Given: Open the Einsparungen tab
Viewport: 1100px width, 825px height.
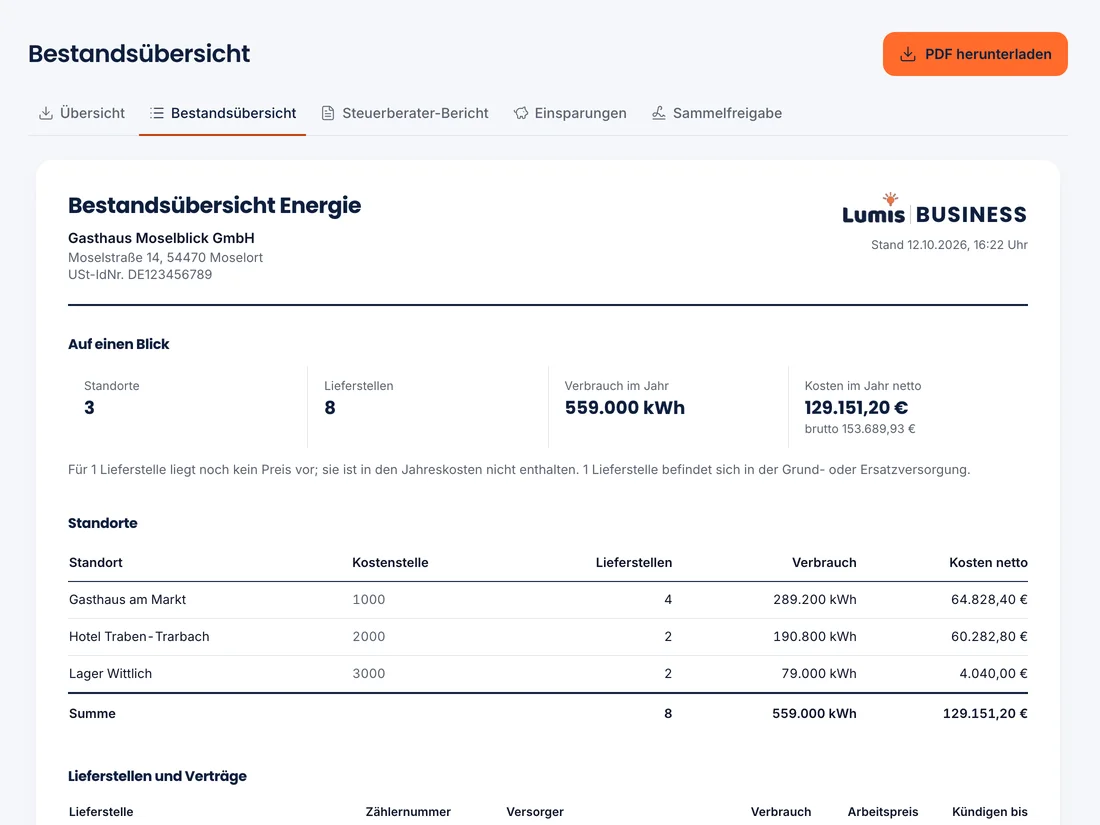Looking at the screenshot, I should (570, 113).
